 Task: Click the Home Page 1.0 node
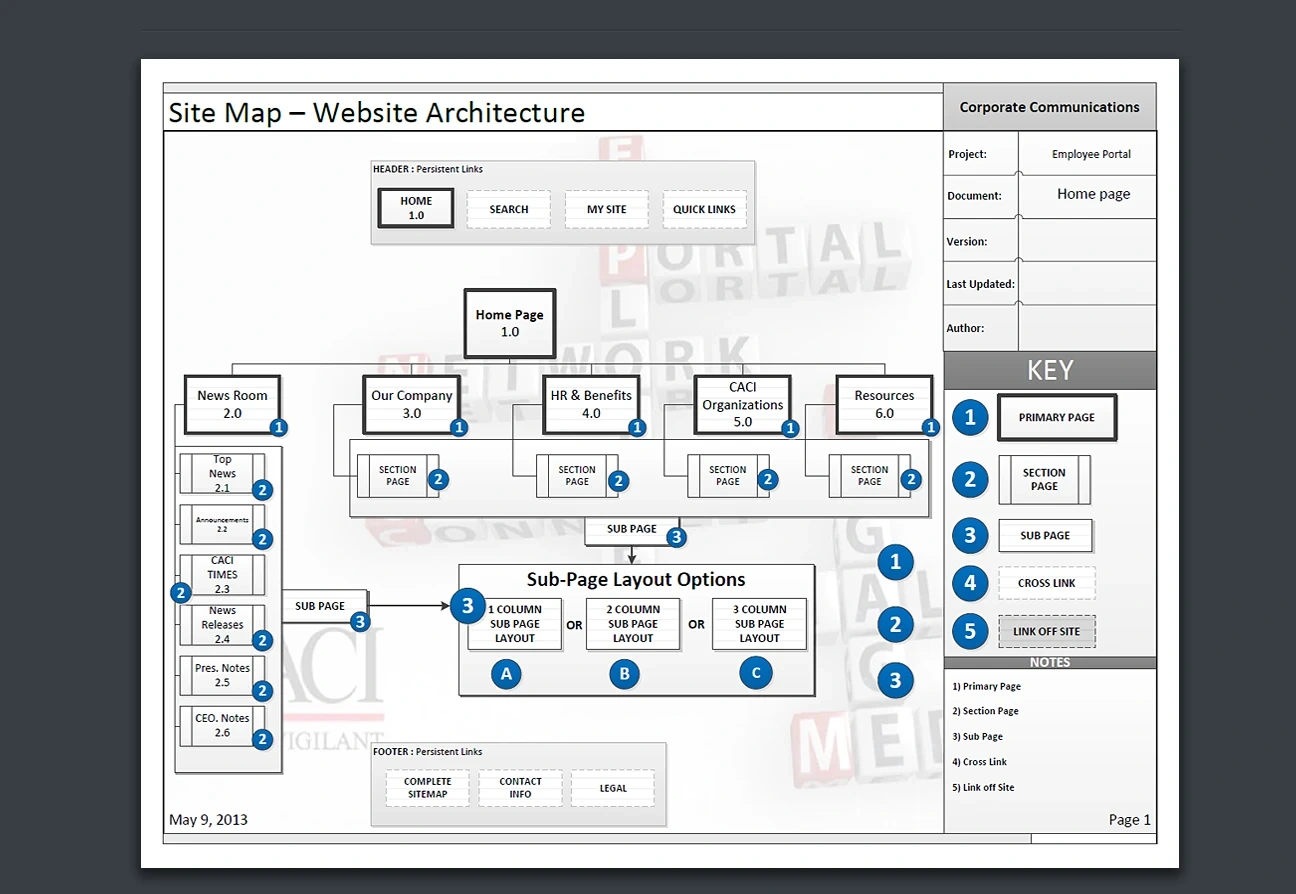[510, 323]
